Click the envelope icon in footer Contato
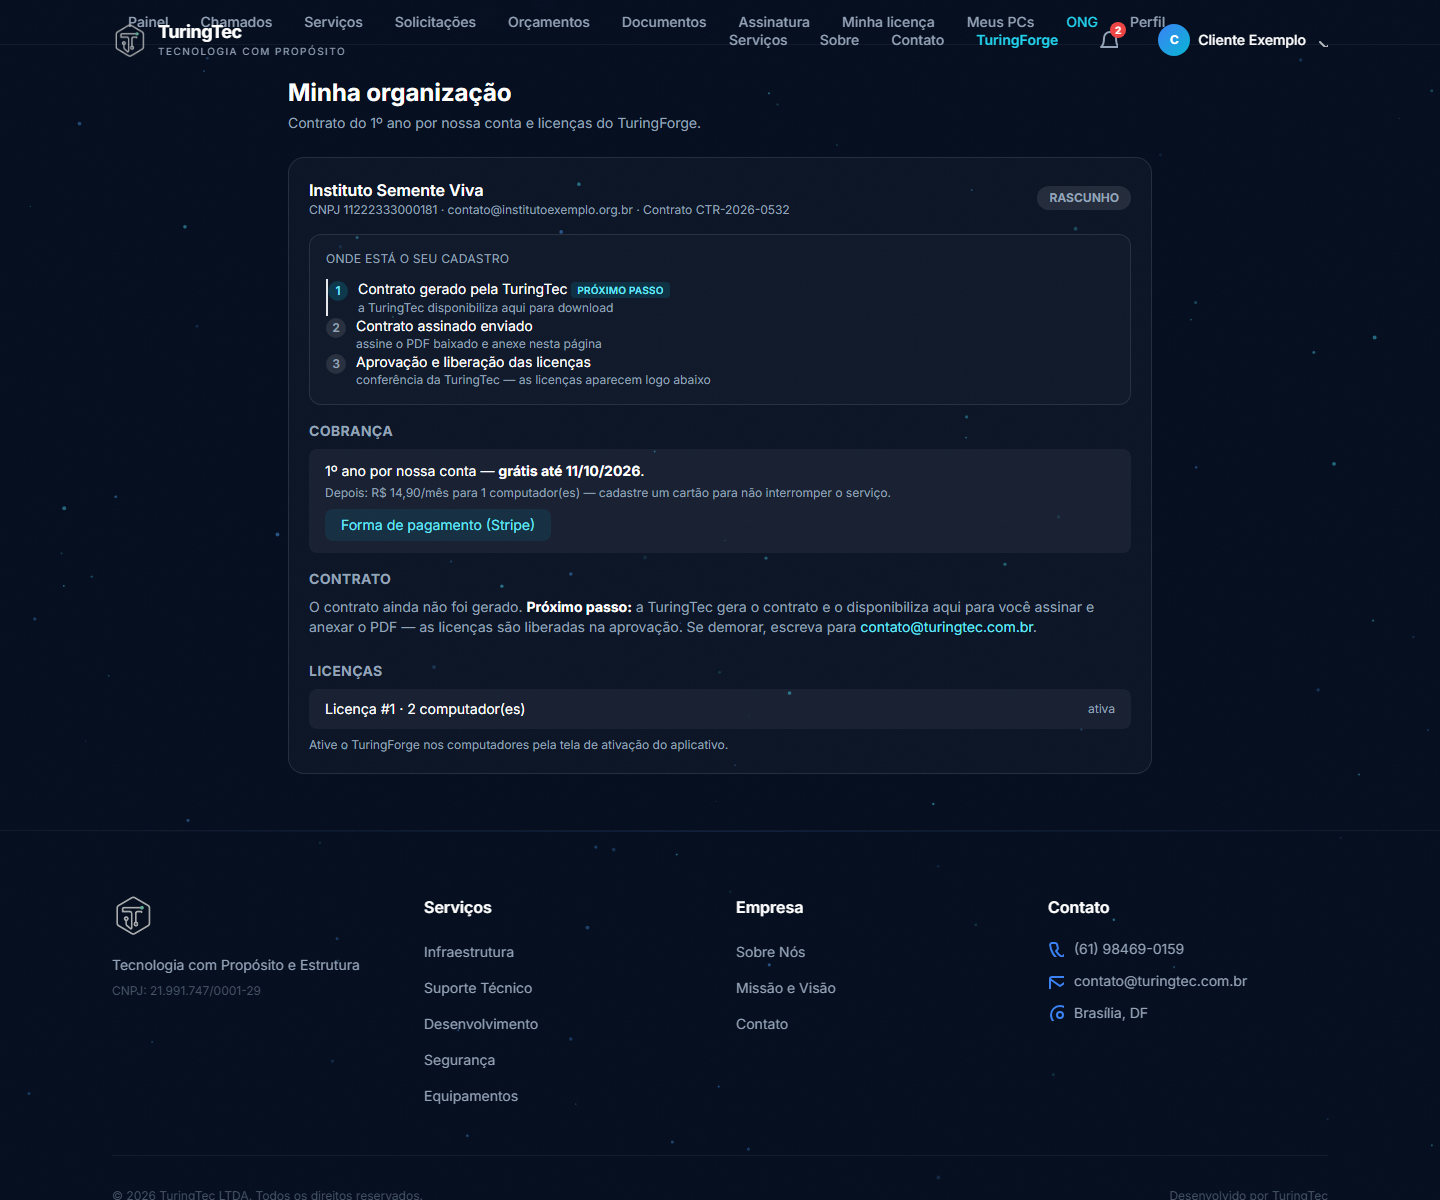The height and width of the screenshot is (1200, 1440). pos(1056,982)
